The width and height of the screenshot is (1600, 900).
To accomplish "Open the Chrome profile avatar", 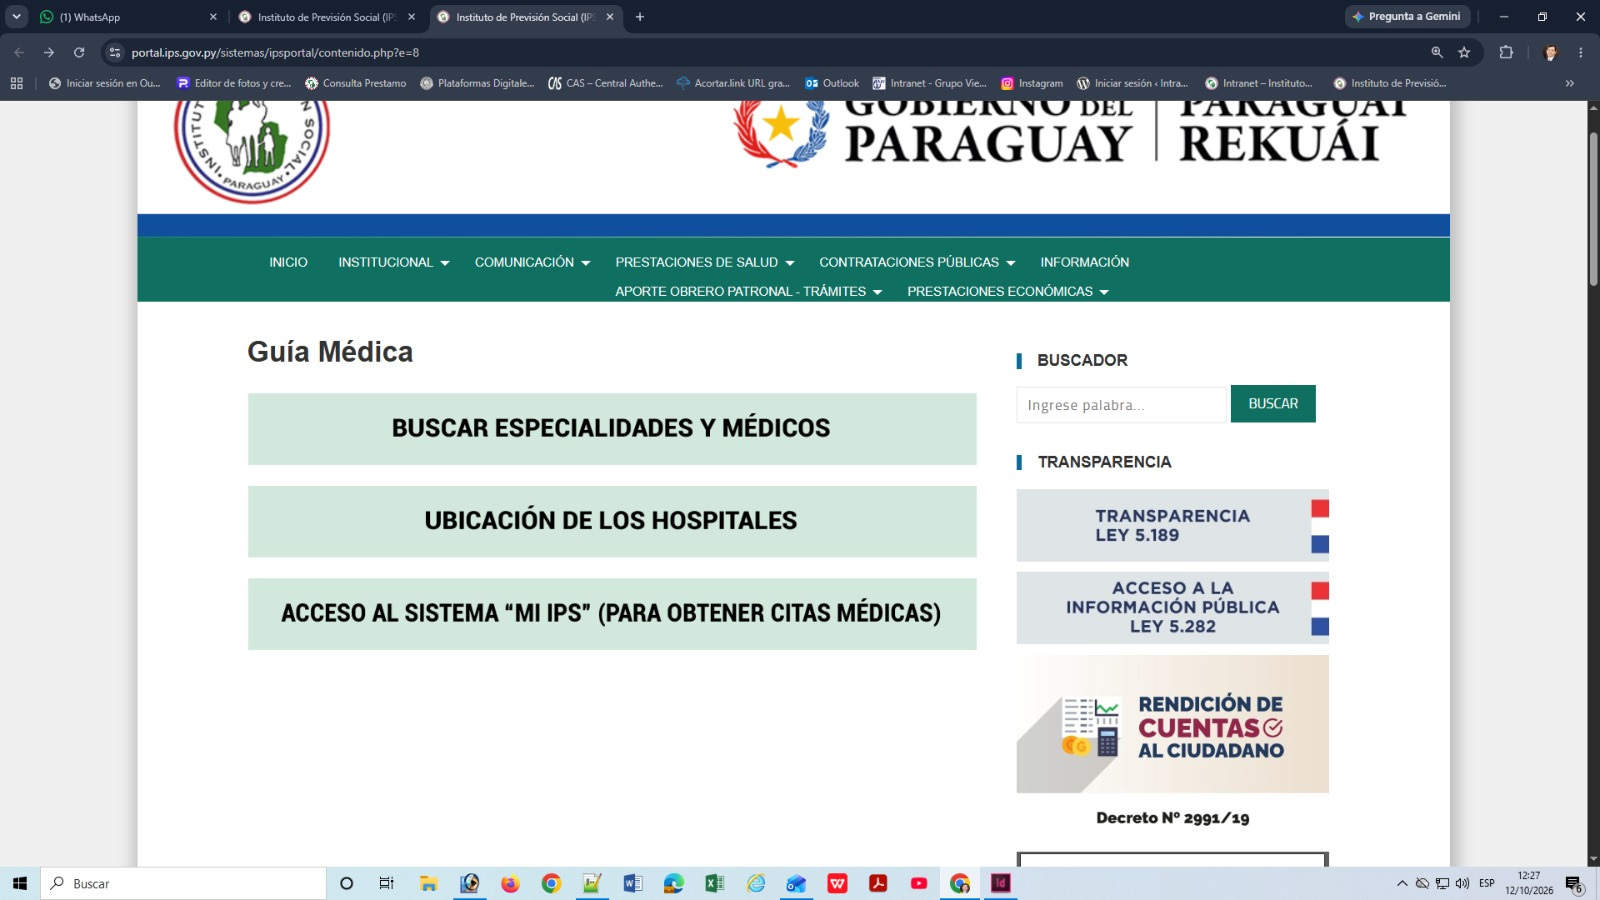I will coord(1551,52).
